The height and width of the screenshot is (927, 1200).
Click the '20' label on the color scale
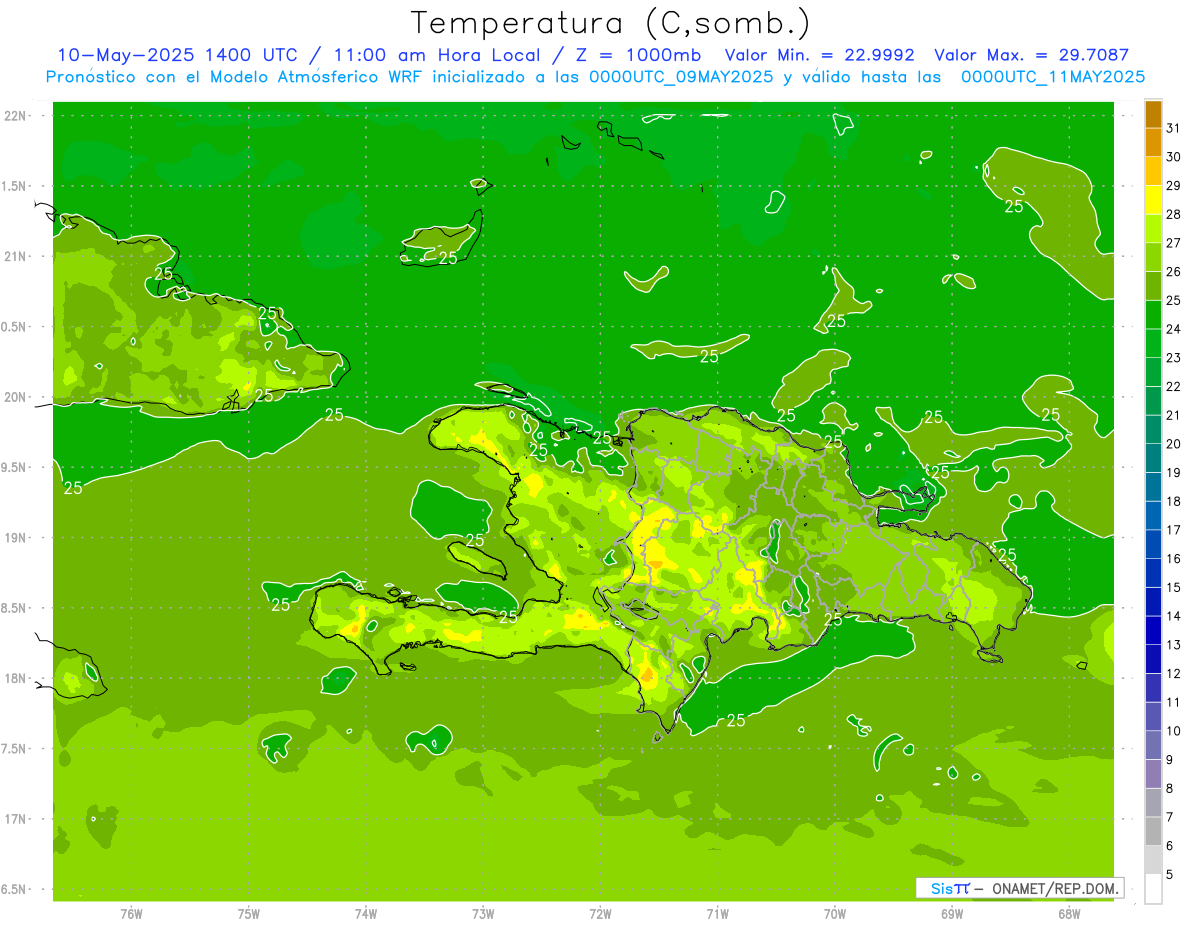(1174, 444)
